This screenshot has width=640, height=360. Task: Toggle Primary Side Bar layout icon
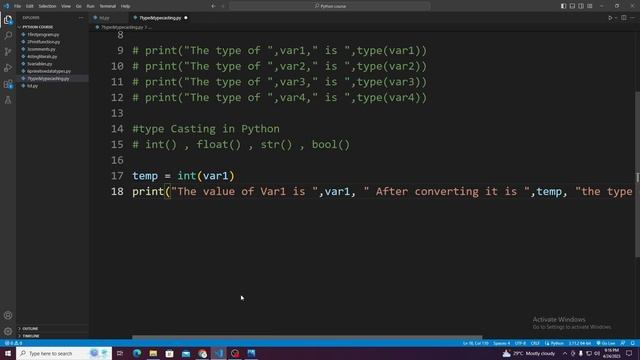(x=563, y=6)
